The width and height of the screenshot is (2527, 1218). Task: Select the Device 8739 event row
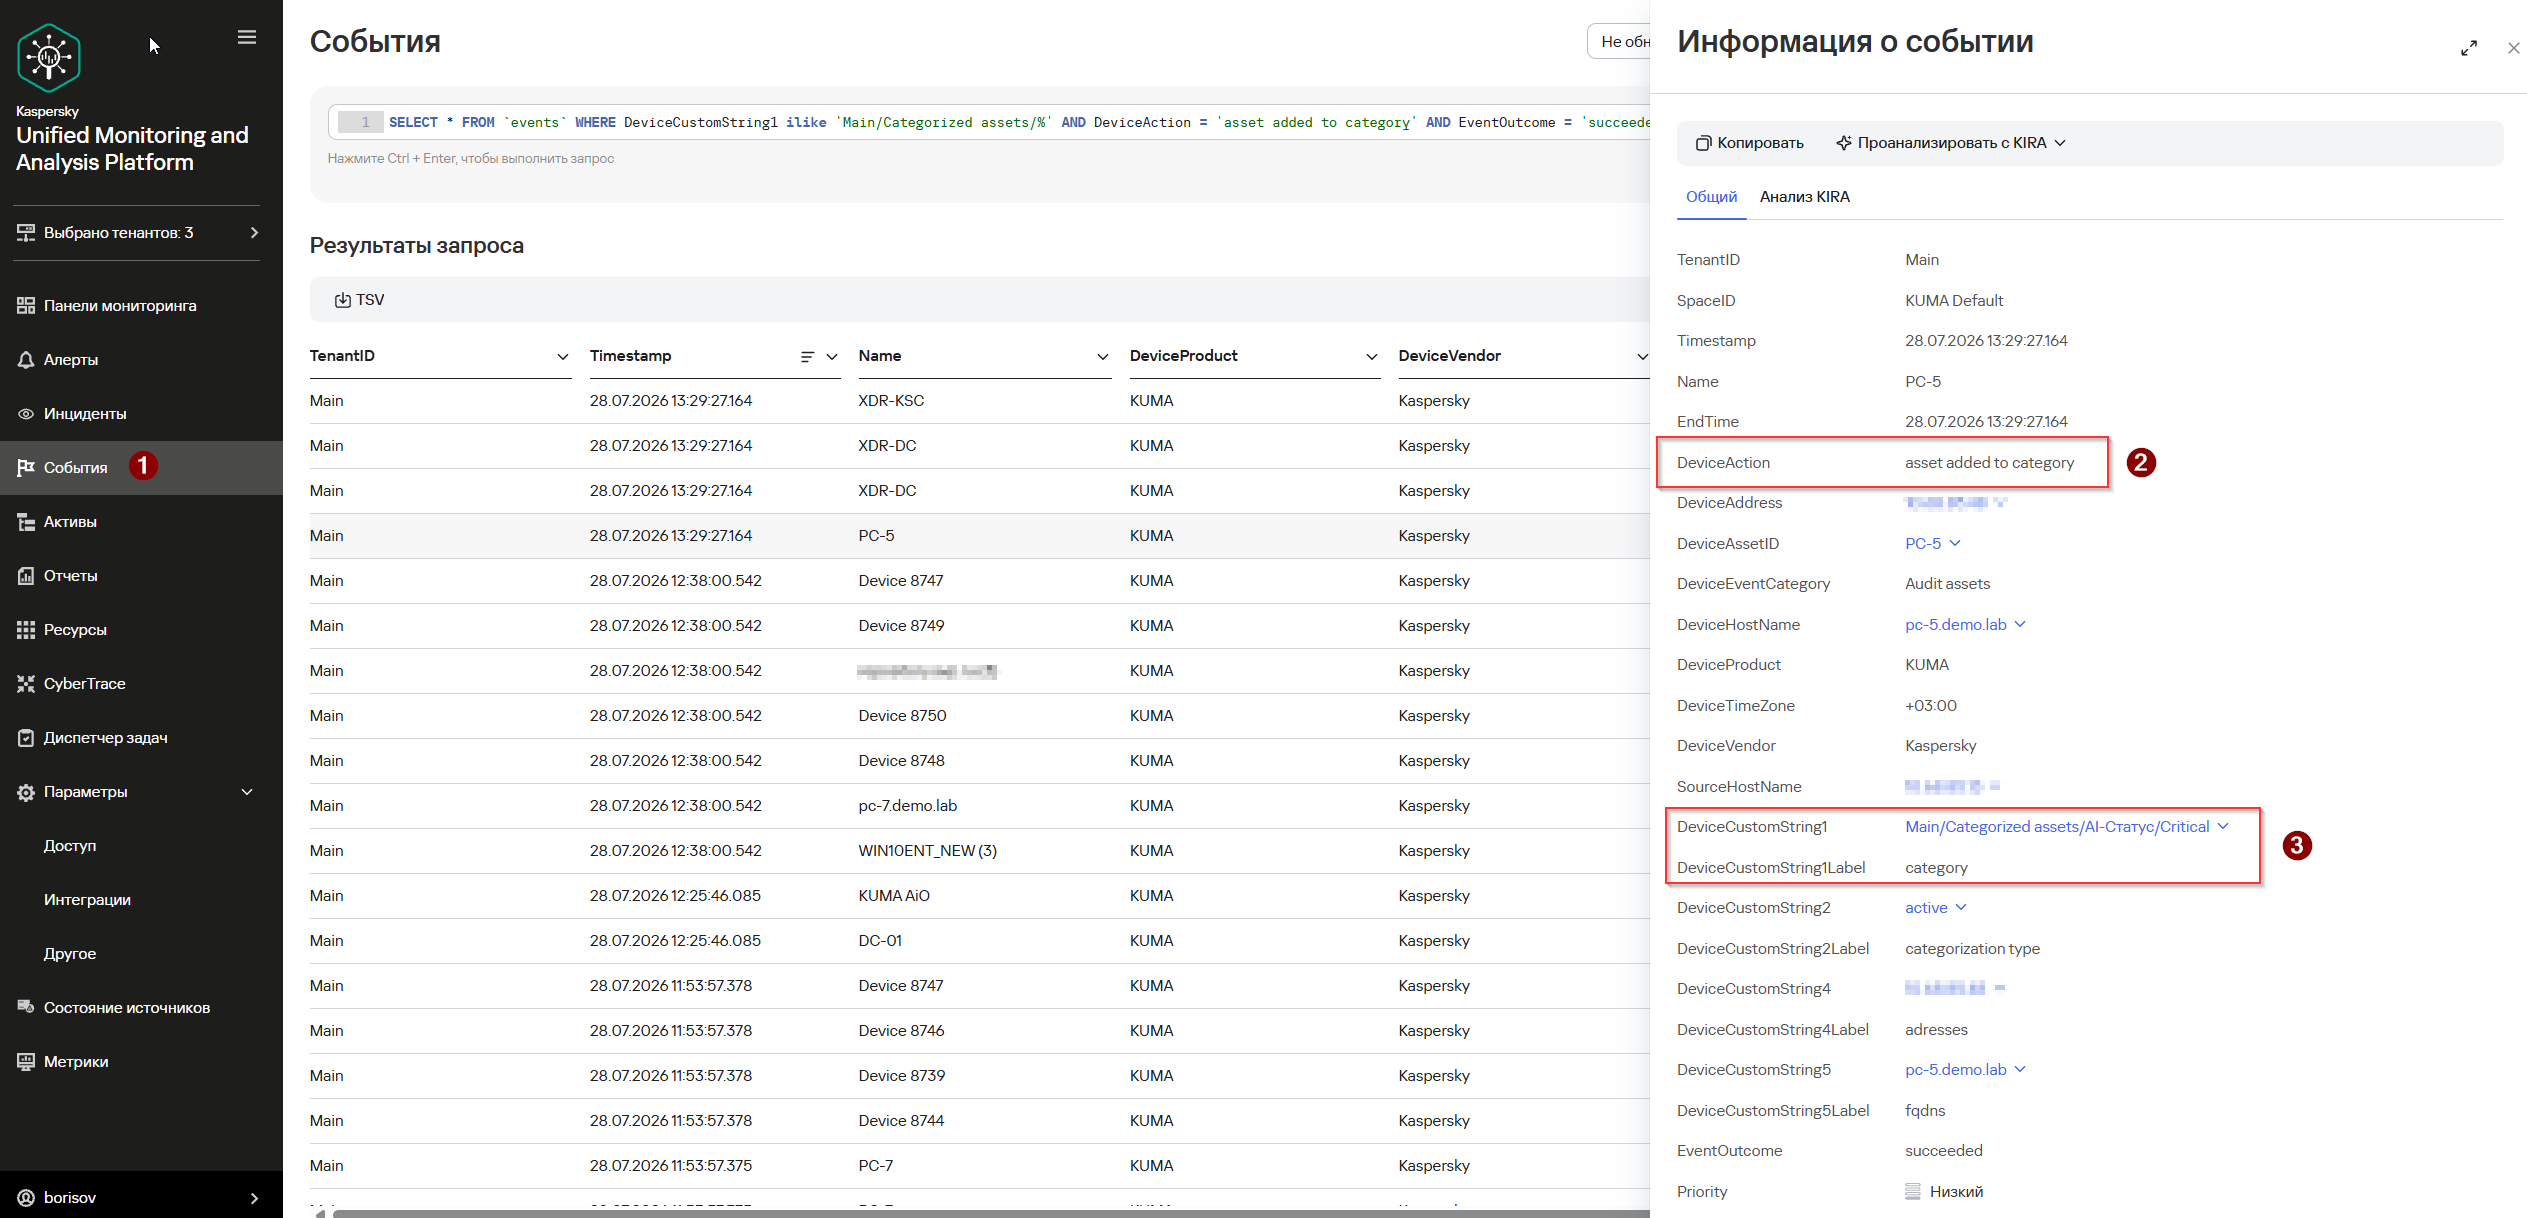click(x=979, y=1076)
